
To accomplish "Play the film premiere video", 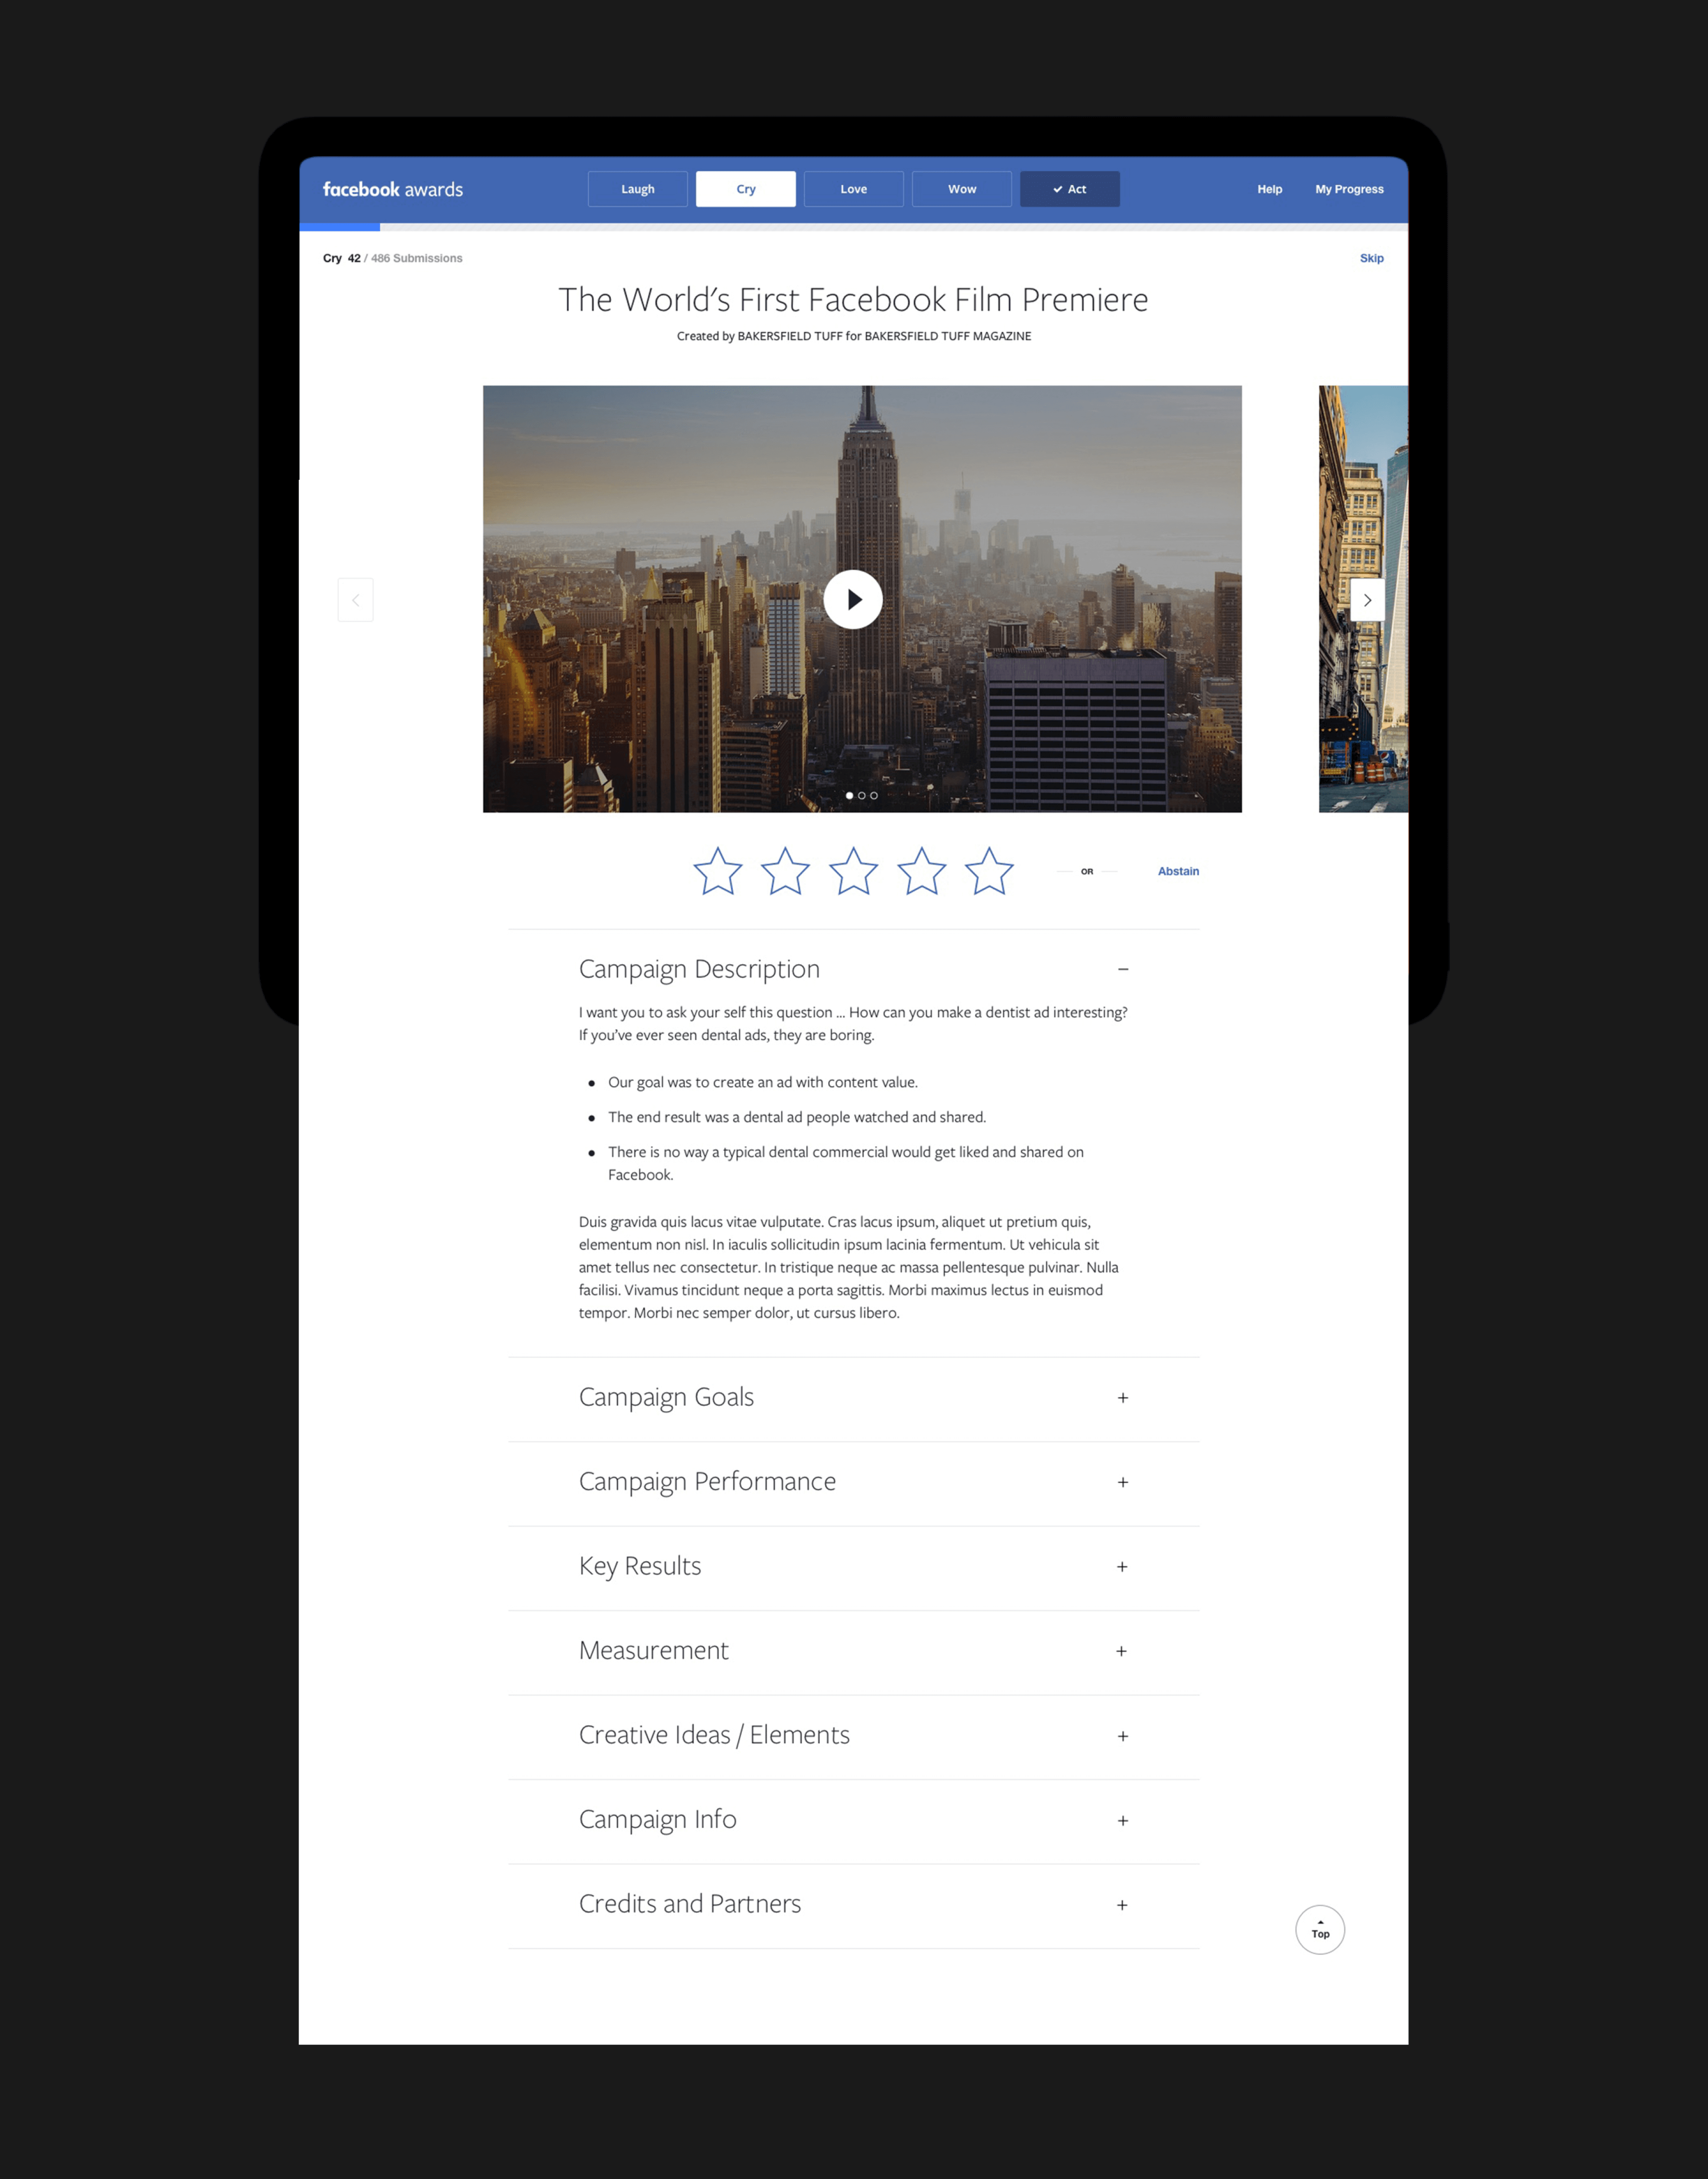I will tap(852, 599).
